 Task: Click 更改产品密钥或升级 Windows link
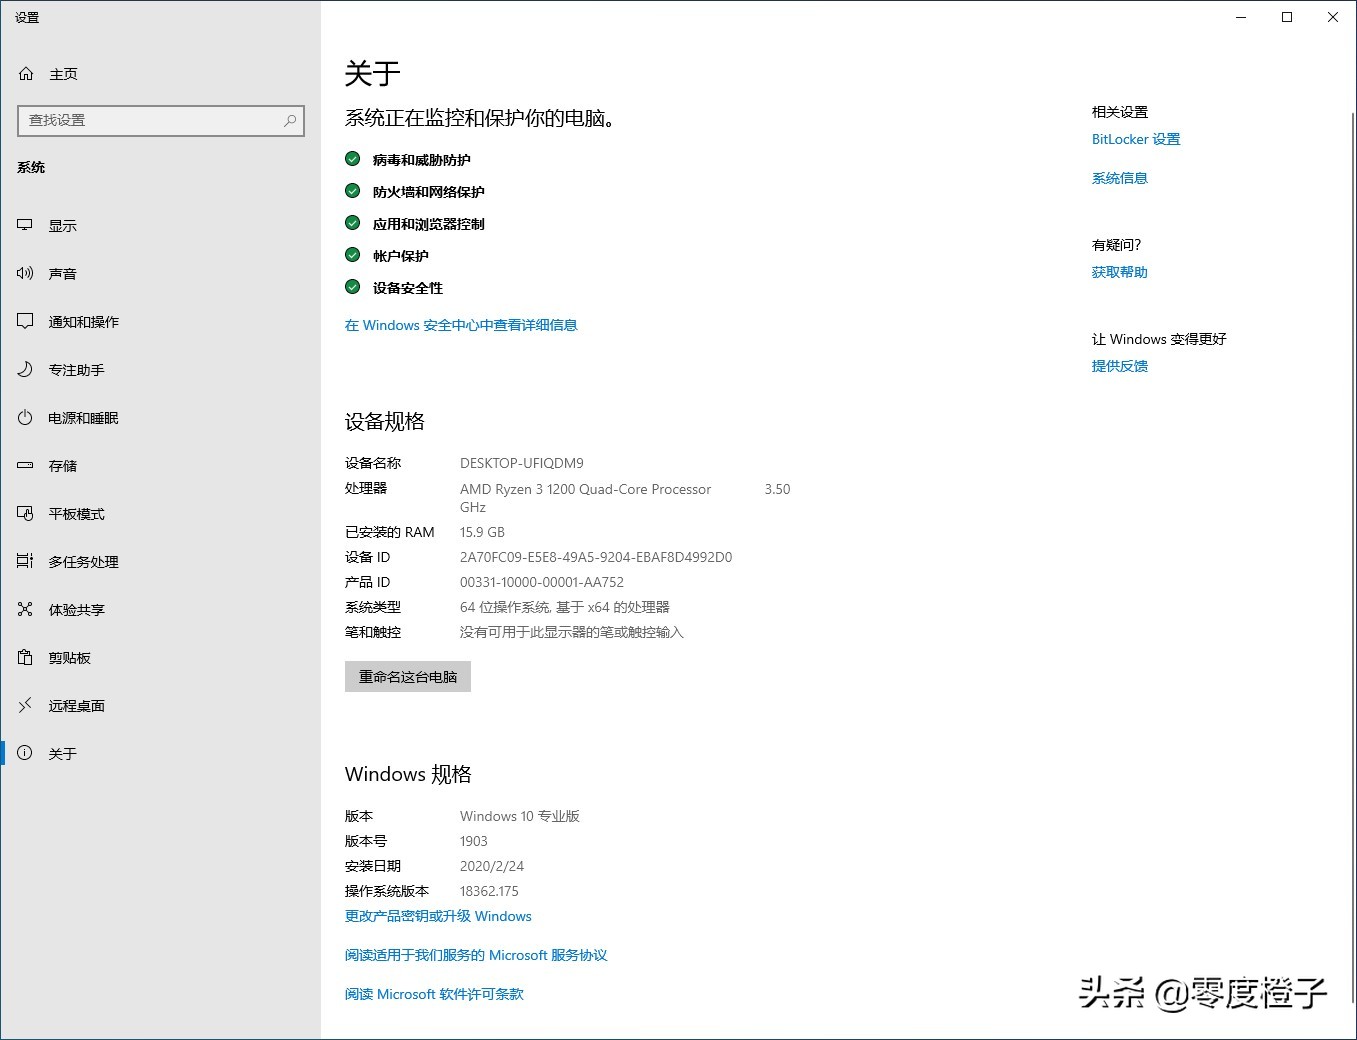coord(437,916)
